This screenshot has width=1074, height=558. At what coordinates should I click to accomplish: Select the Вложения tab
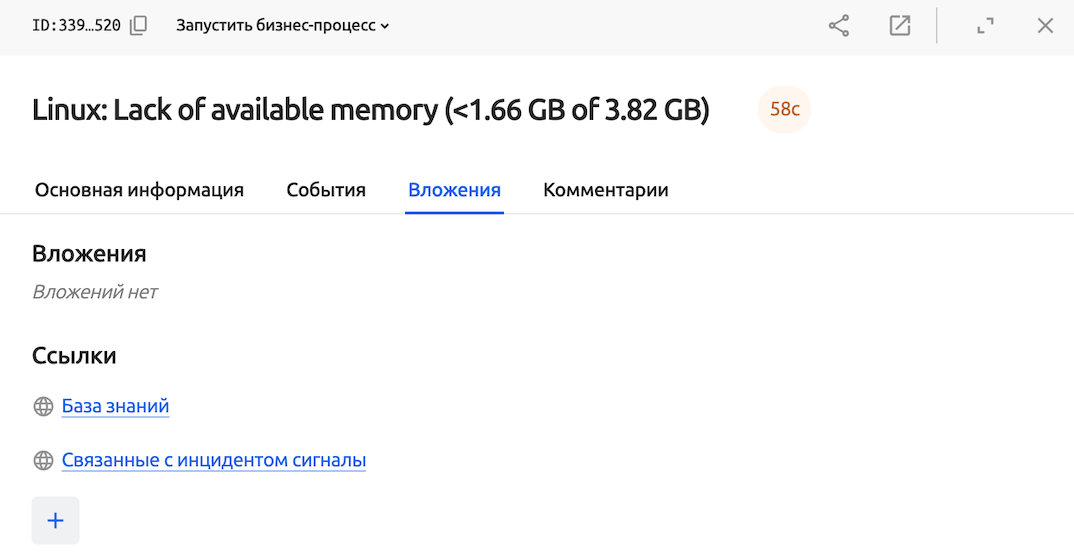click(x=454, y=190)
